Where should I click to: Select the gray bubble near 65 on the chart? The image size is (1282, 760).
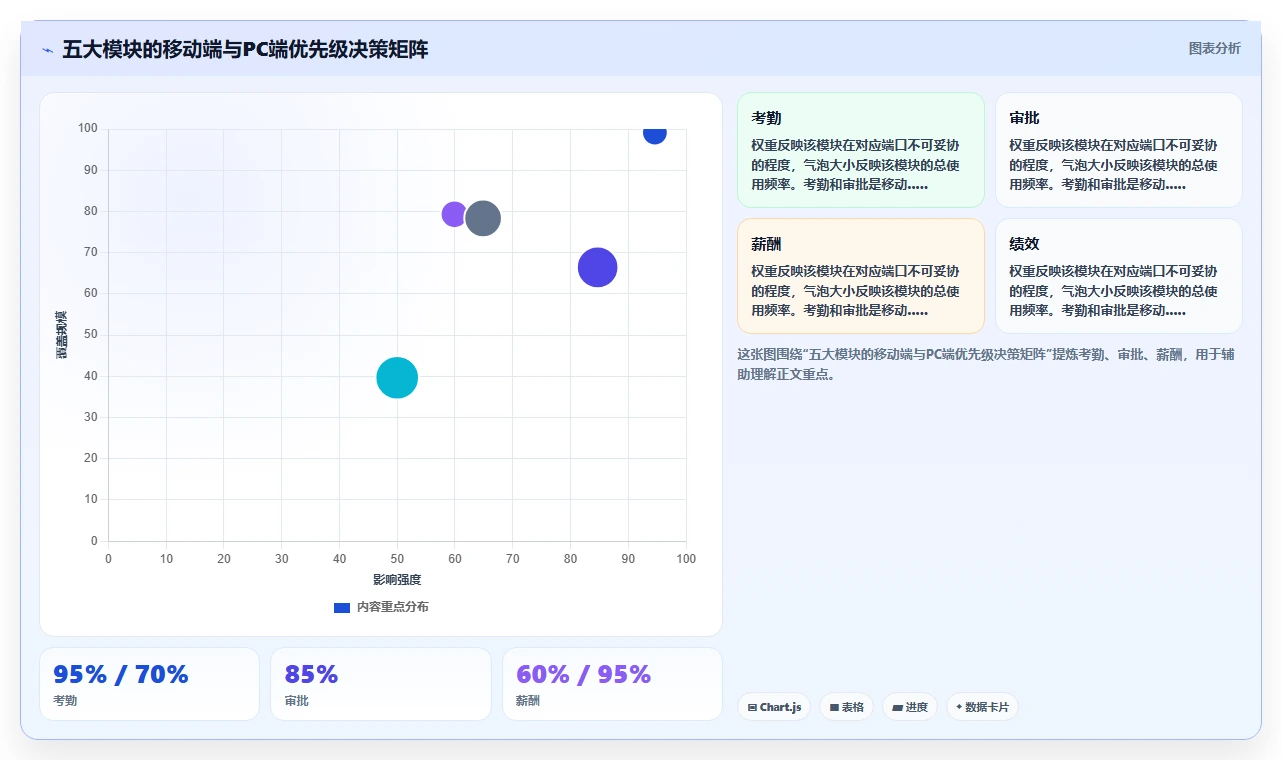click(x=483, y=218)
